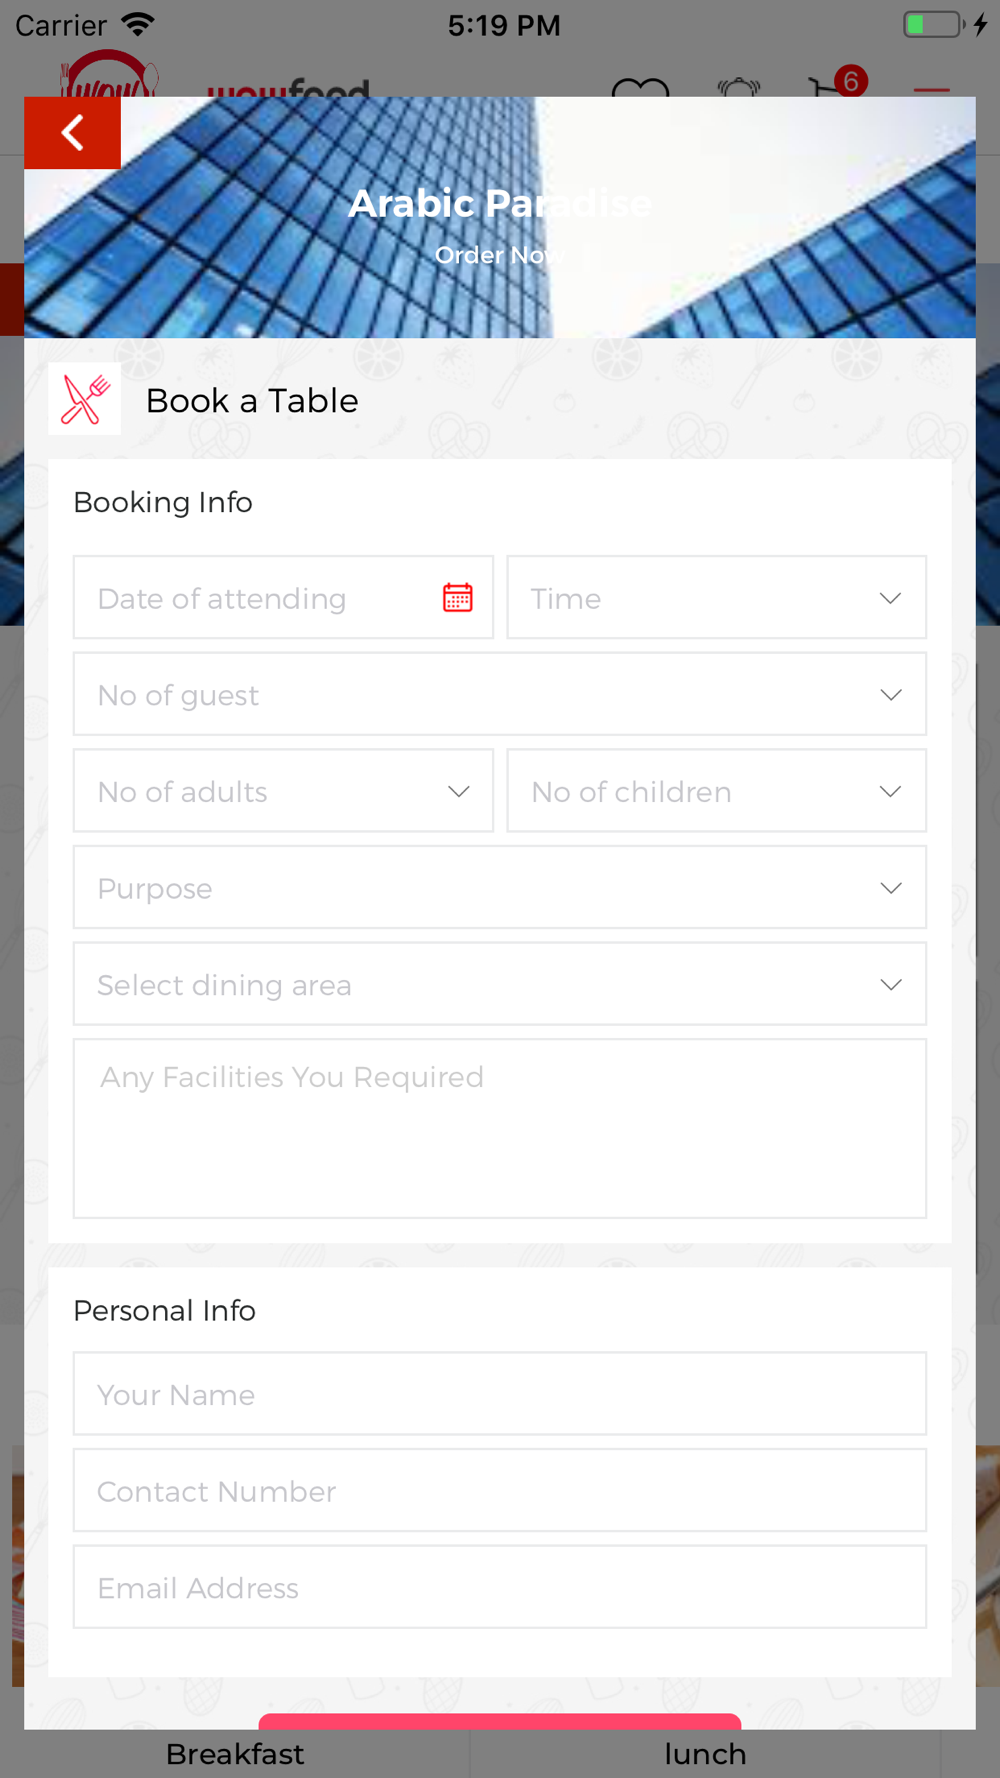The height and width of the screenshot is (1778, 1000).
Task: Tap the red back arrow button
Action: tap(72, 133)
